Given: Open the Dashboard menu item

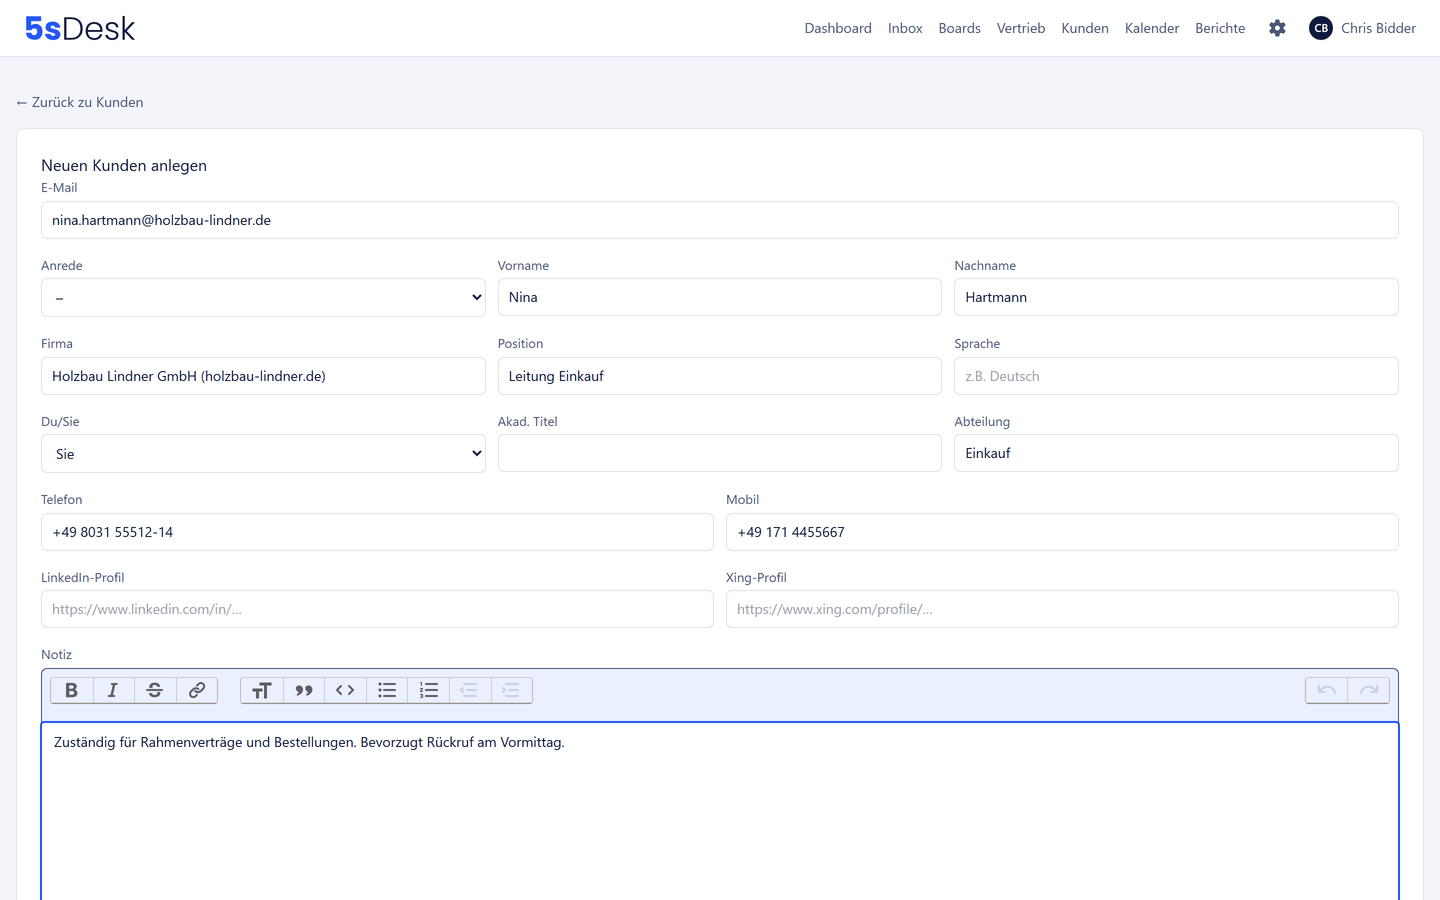Looking at the screenshot, I should (x=838, y=28).
